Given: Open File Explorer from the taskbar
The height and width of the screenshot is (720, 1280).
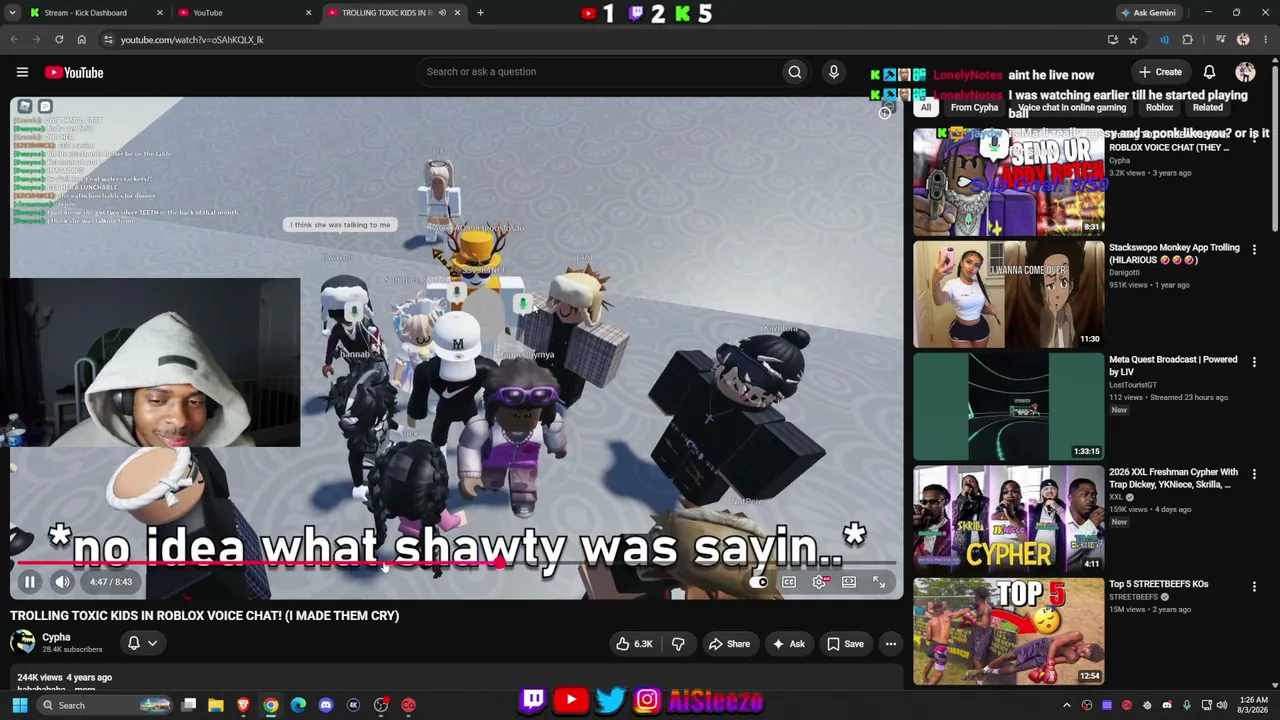Looking at the screenshot, I should tap(216, 705).
